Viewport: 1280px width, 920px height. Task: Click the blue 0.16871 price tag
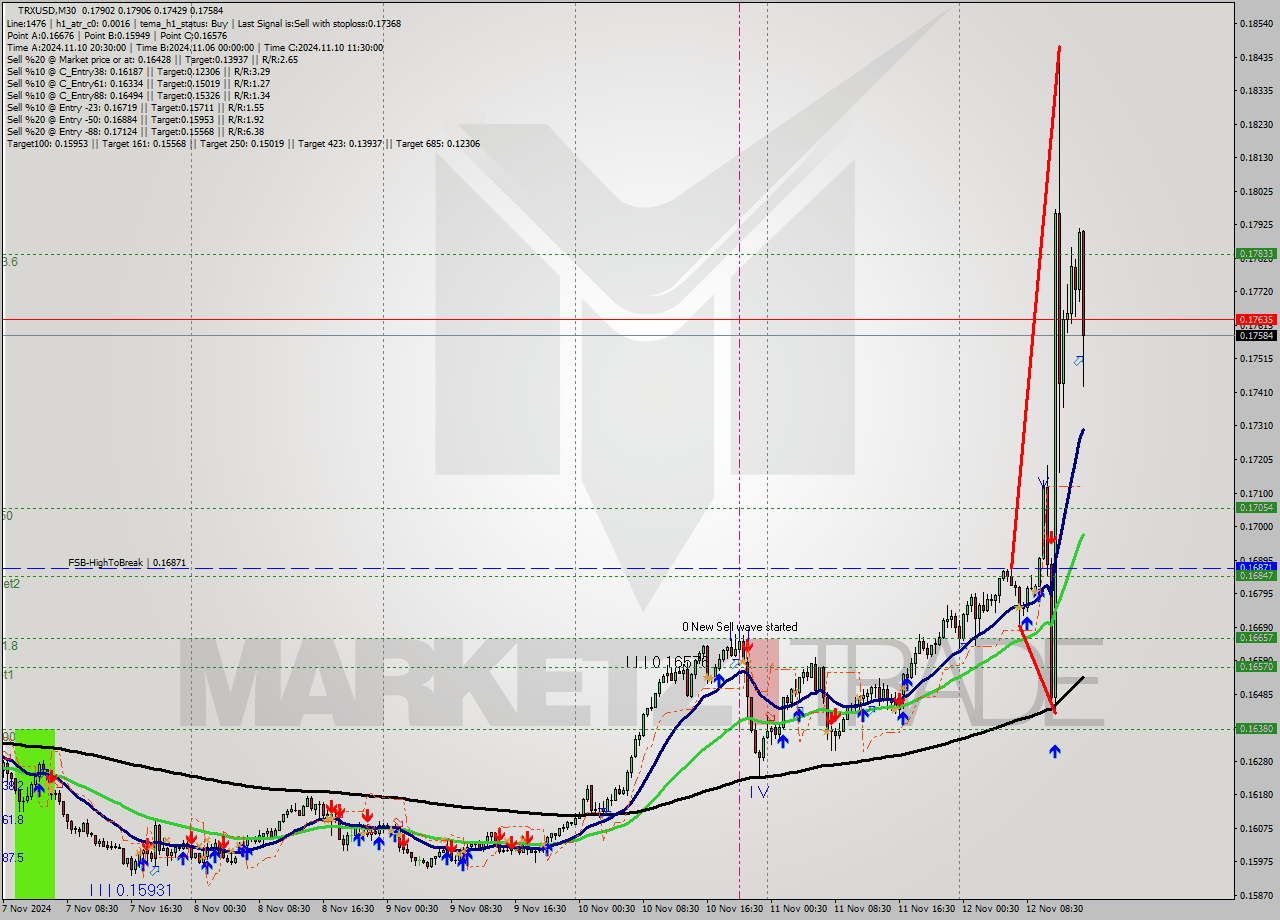click(1257, 566)
